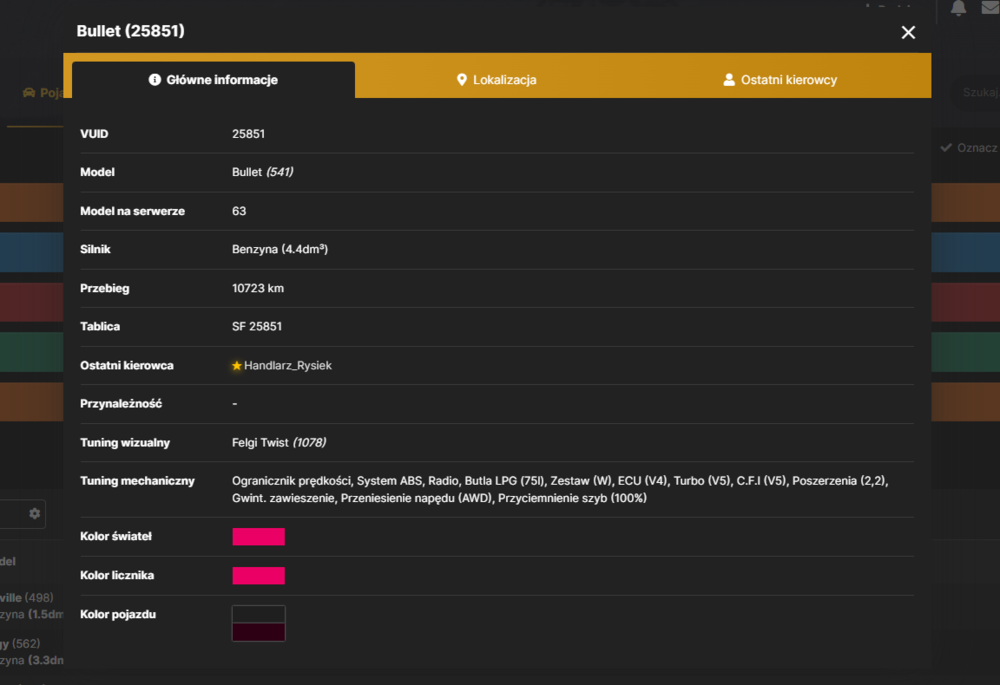Click the Oznacz button behind the dialog
The height and width of the screenshot is (685, 1000).
point(969,147)
